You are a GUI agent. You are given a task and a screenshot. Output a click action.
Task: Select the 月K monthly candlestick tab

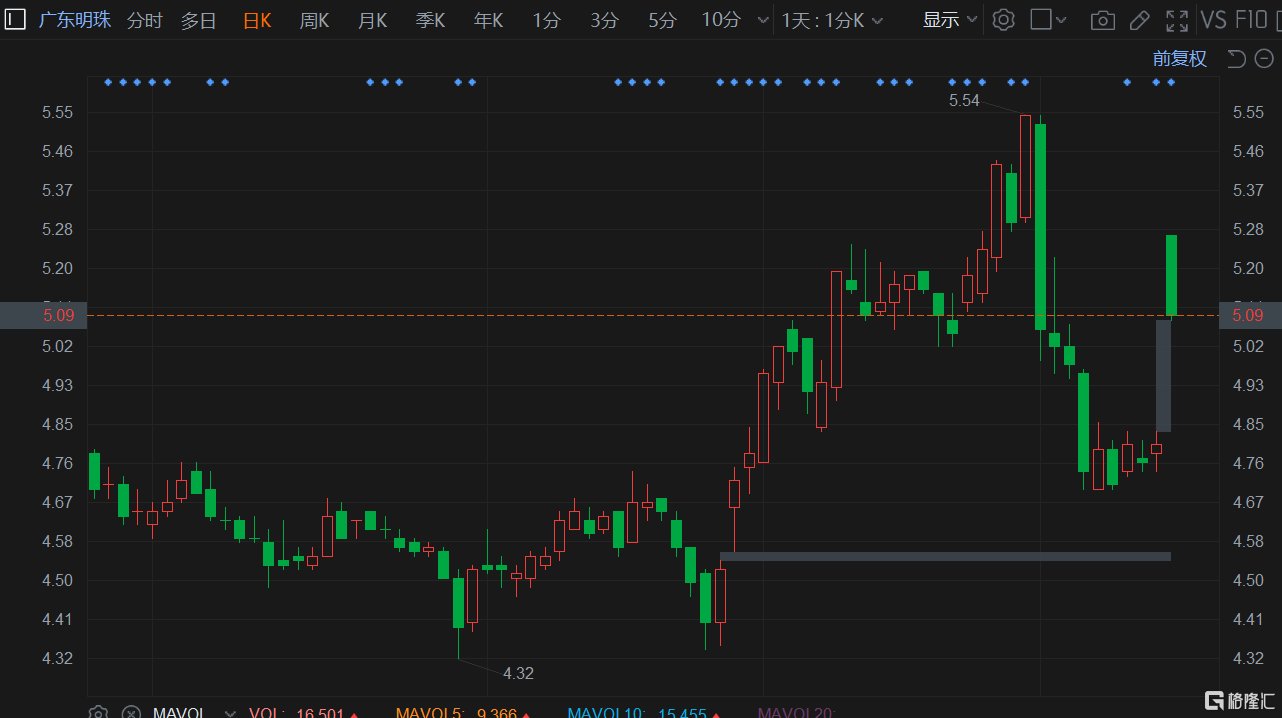(x=372, y=20)
